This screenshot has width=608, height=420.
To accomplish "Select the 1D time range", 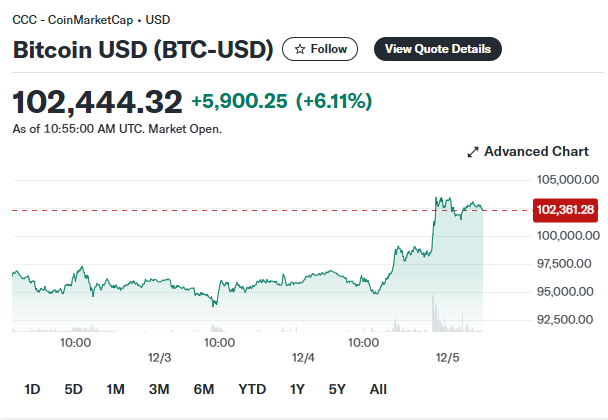I will click(32, 389).
